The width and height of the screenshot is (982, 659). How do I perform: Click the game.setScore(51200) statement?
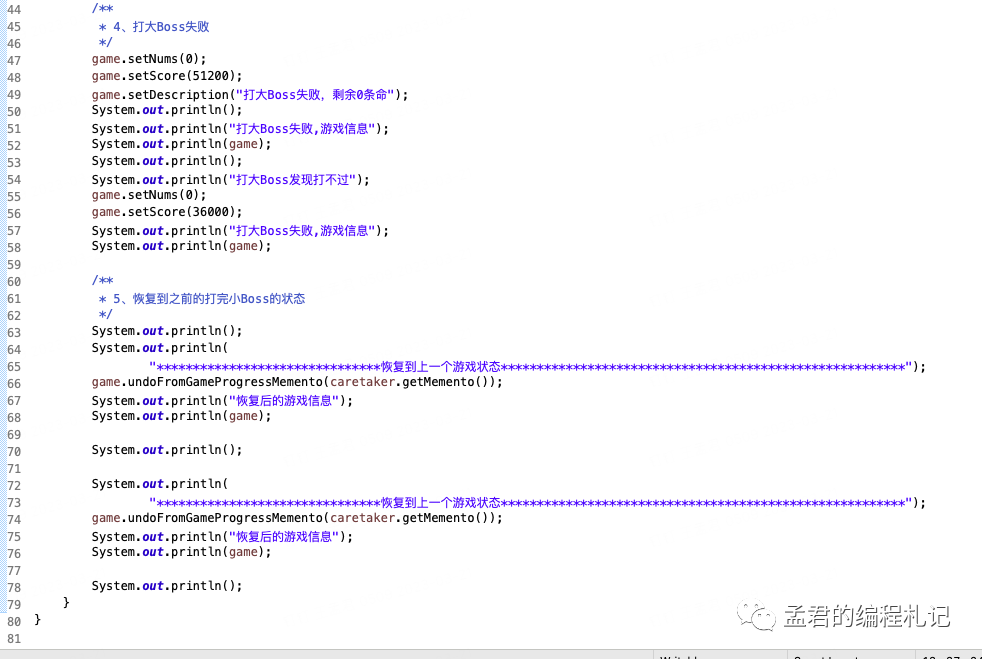[x=167, y=76]
